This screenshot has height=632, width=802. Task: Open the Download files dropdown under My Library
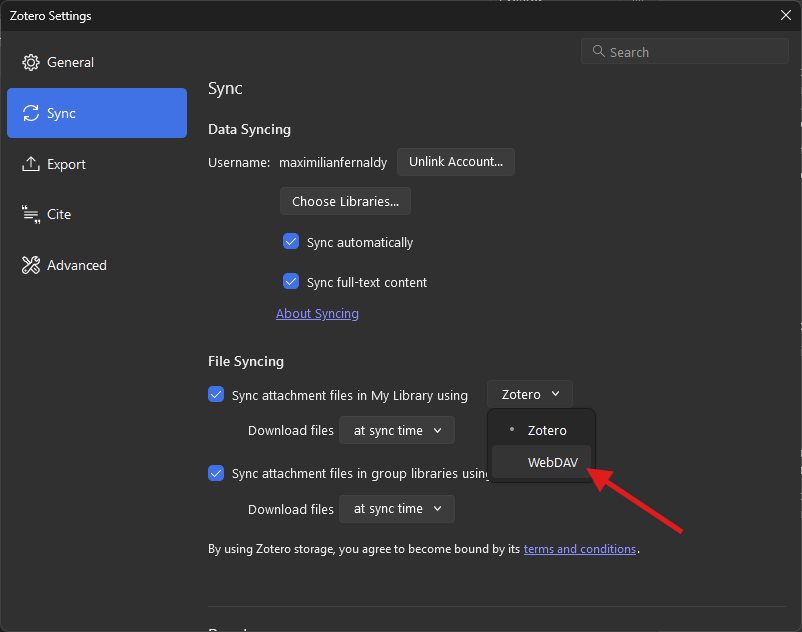click(396, 429)
